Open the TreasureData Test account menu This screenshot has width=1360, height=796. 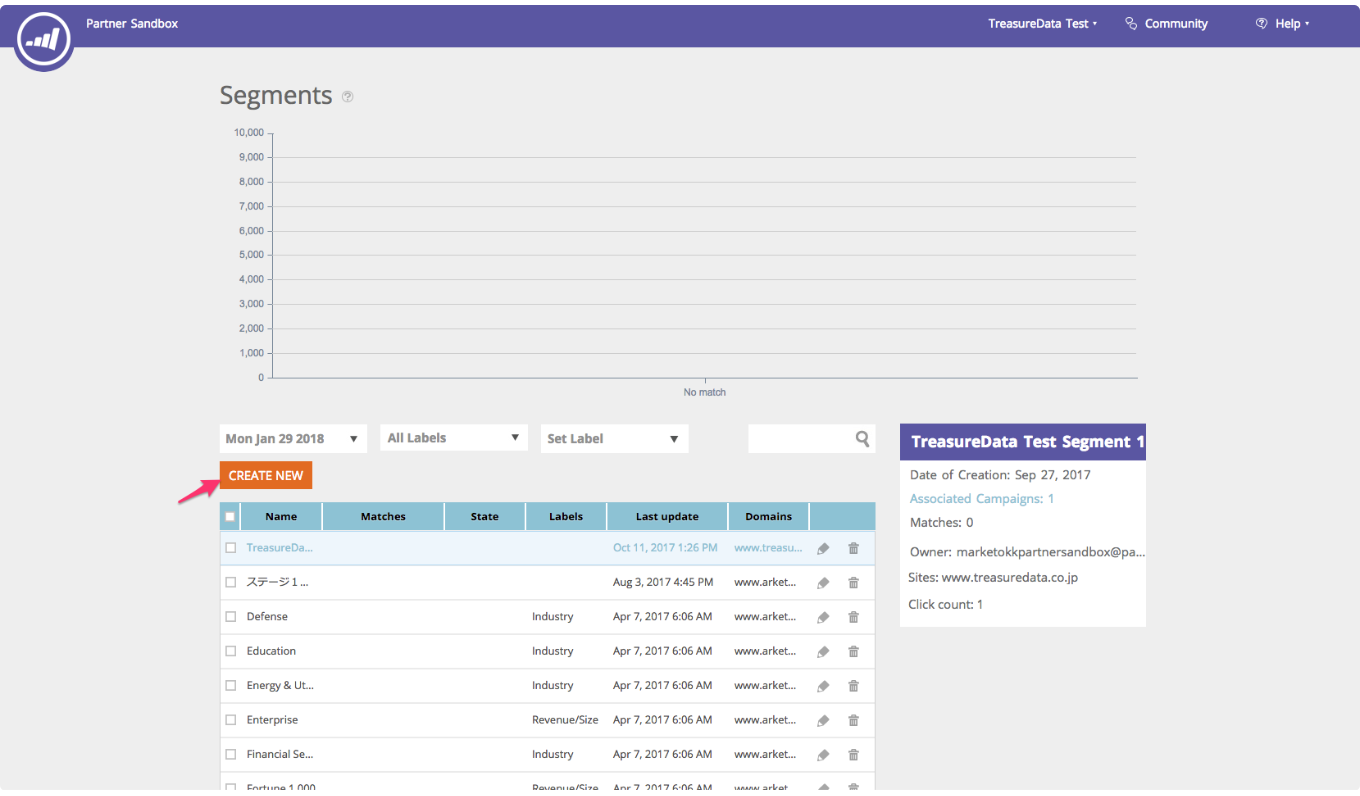1042,24
